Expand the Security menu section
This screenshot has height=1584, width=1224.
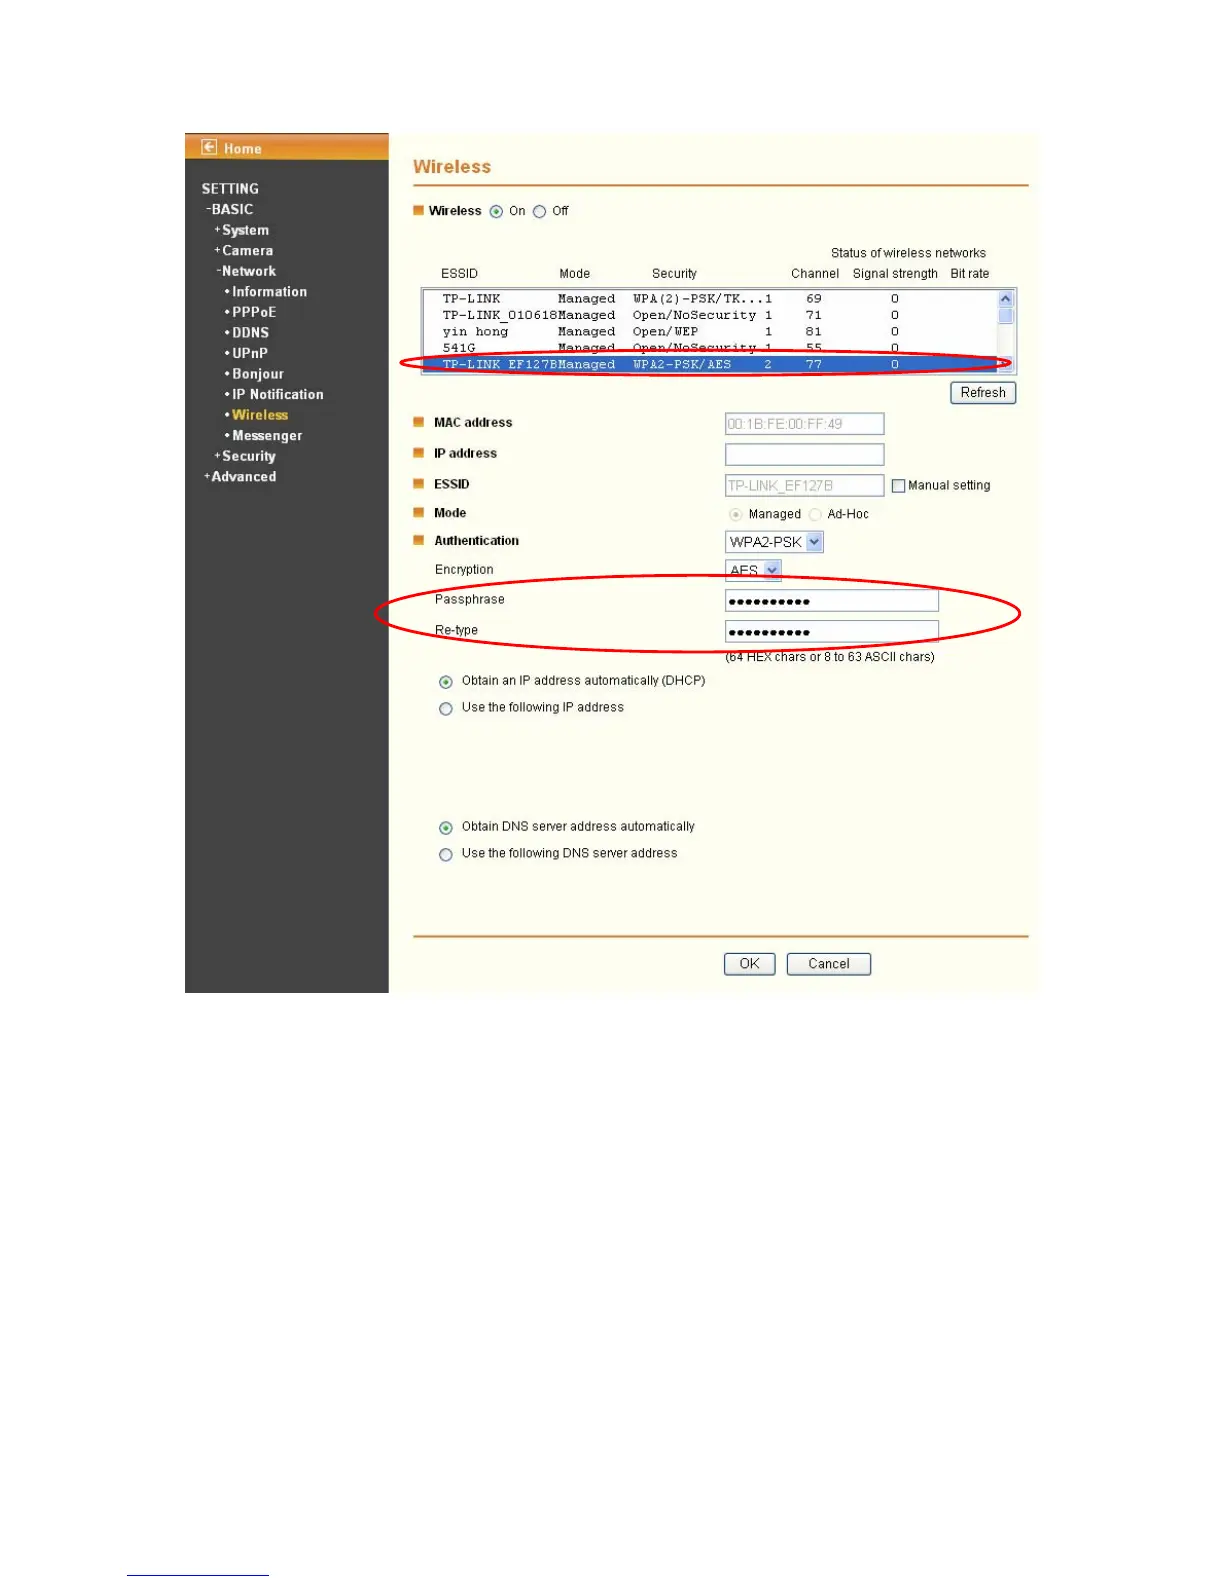click(245, 456)
